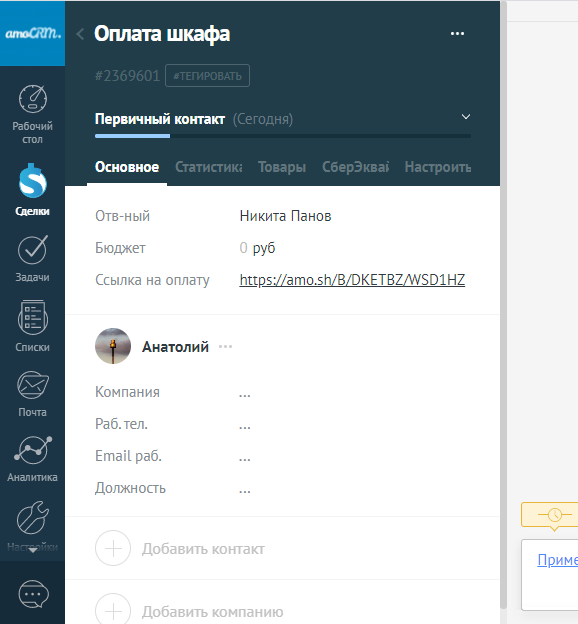578x624 pixels.
Task: Click the amoCRM logo
Action: tap(33, 33)
